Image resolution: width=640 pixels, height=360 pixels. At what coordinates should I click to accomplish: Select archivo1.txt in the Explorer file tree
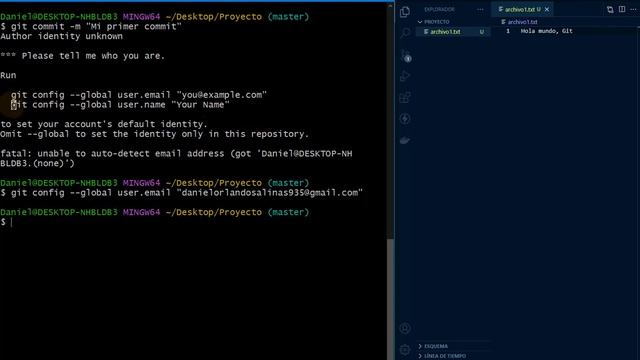tap(453, 31)
